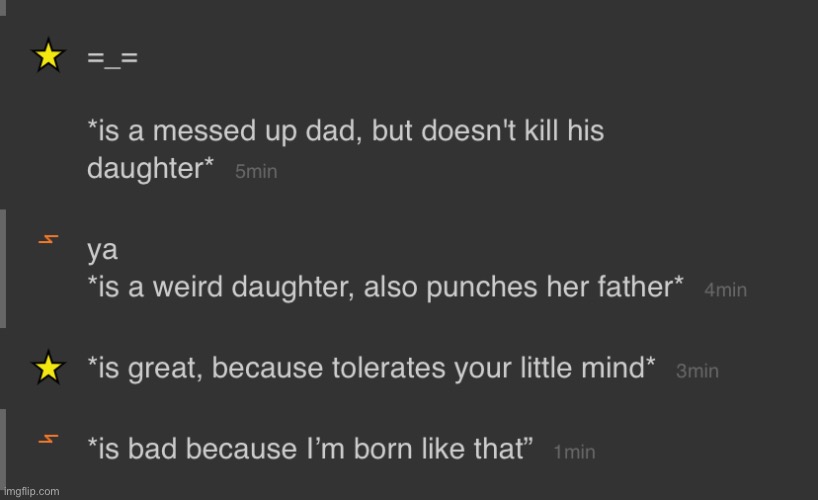This screenshot has width=818, height=500.
Task: Click the gray bar left of the last message
Action: pos(3,454)
